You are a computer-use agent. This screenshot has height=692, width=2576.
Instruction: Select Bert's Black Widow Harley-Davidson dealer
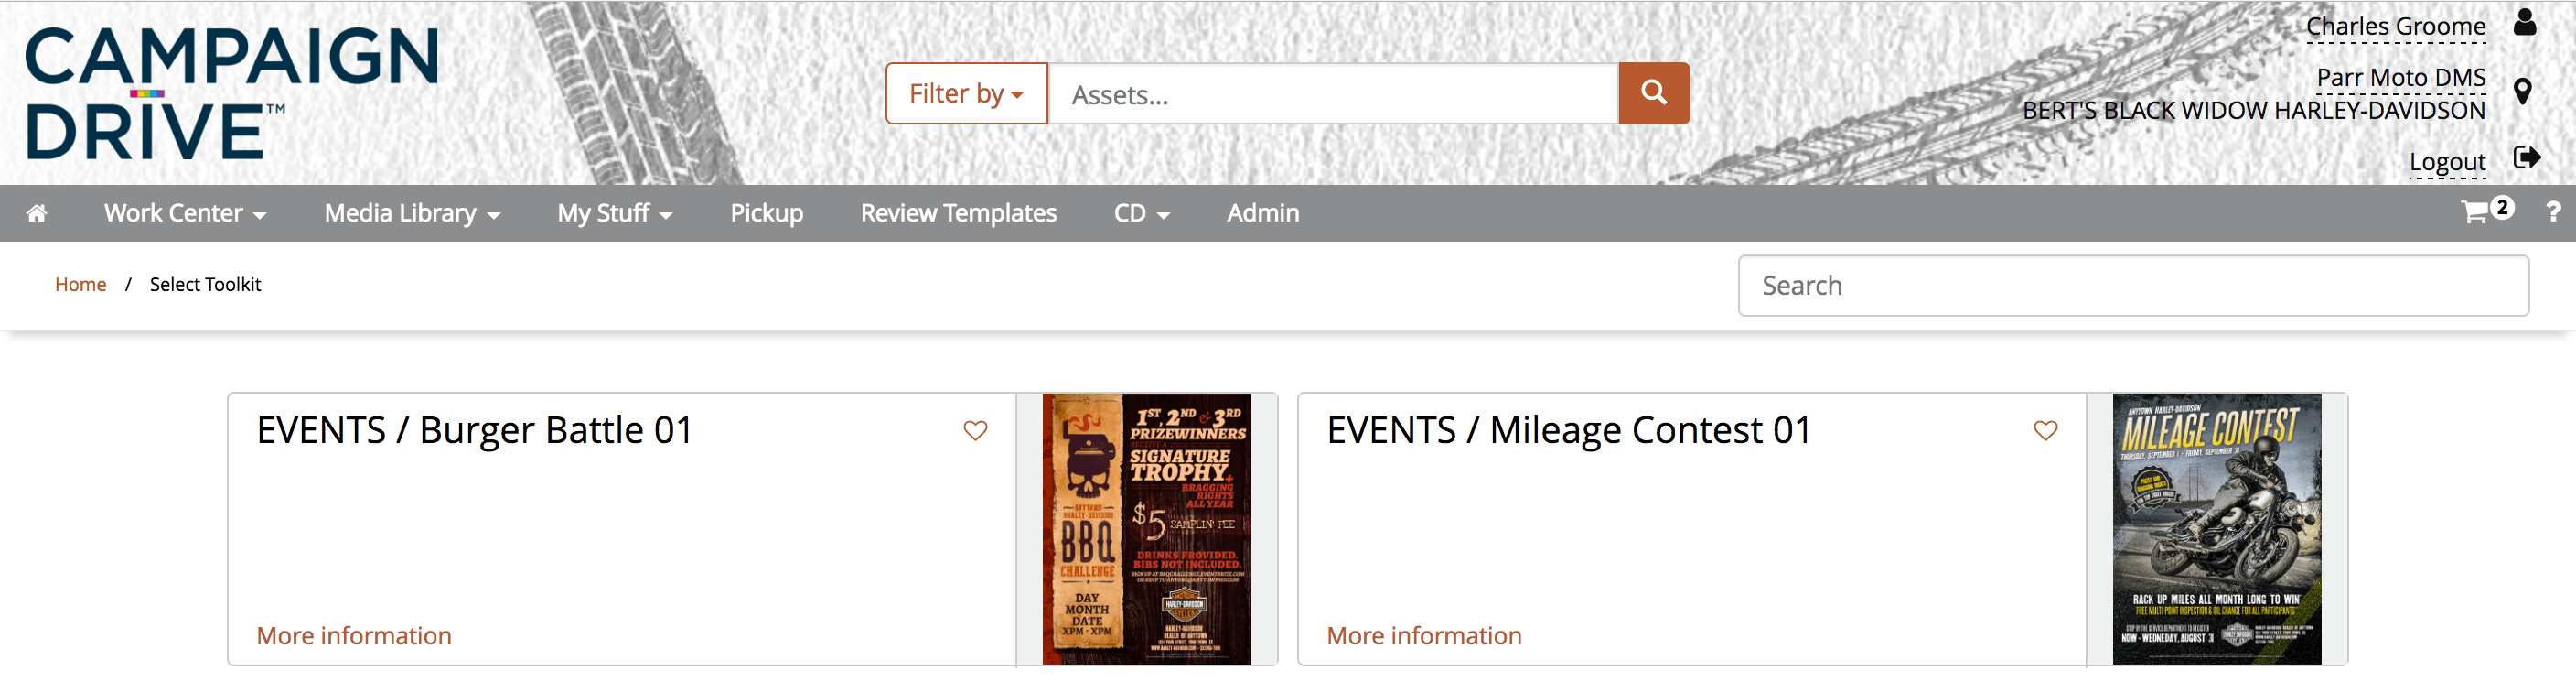point(2253,110)
